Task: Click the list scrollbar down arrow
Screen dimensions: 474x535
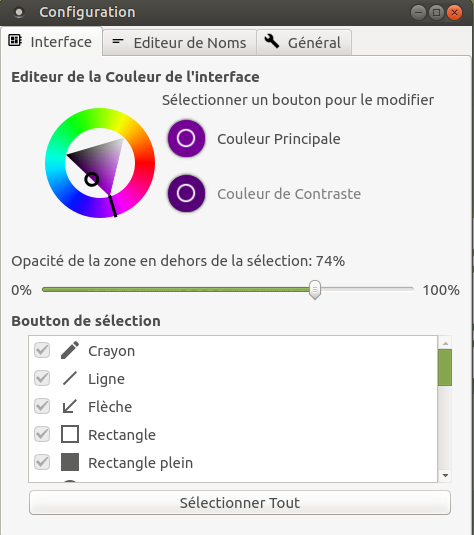Action: pyautogui.click(x=445, y=475)
